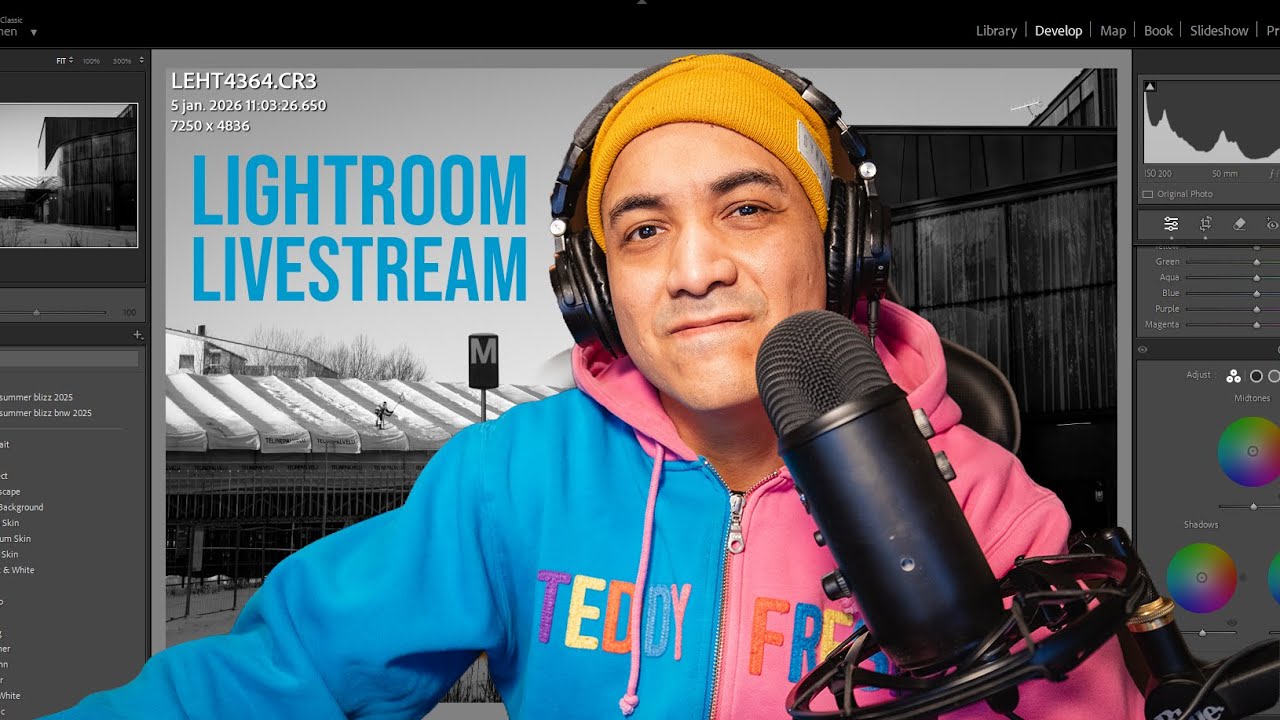Select the Shadows circle beside three-way icon
Image resolution: width=1280 pixels, height=720 pixels.
point(1256,376)
